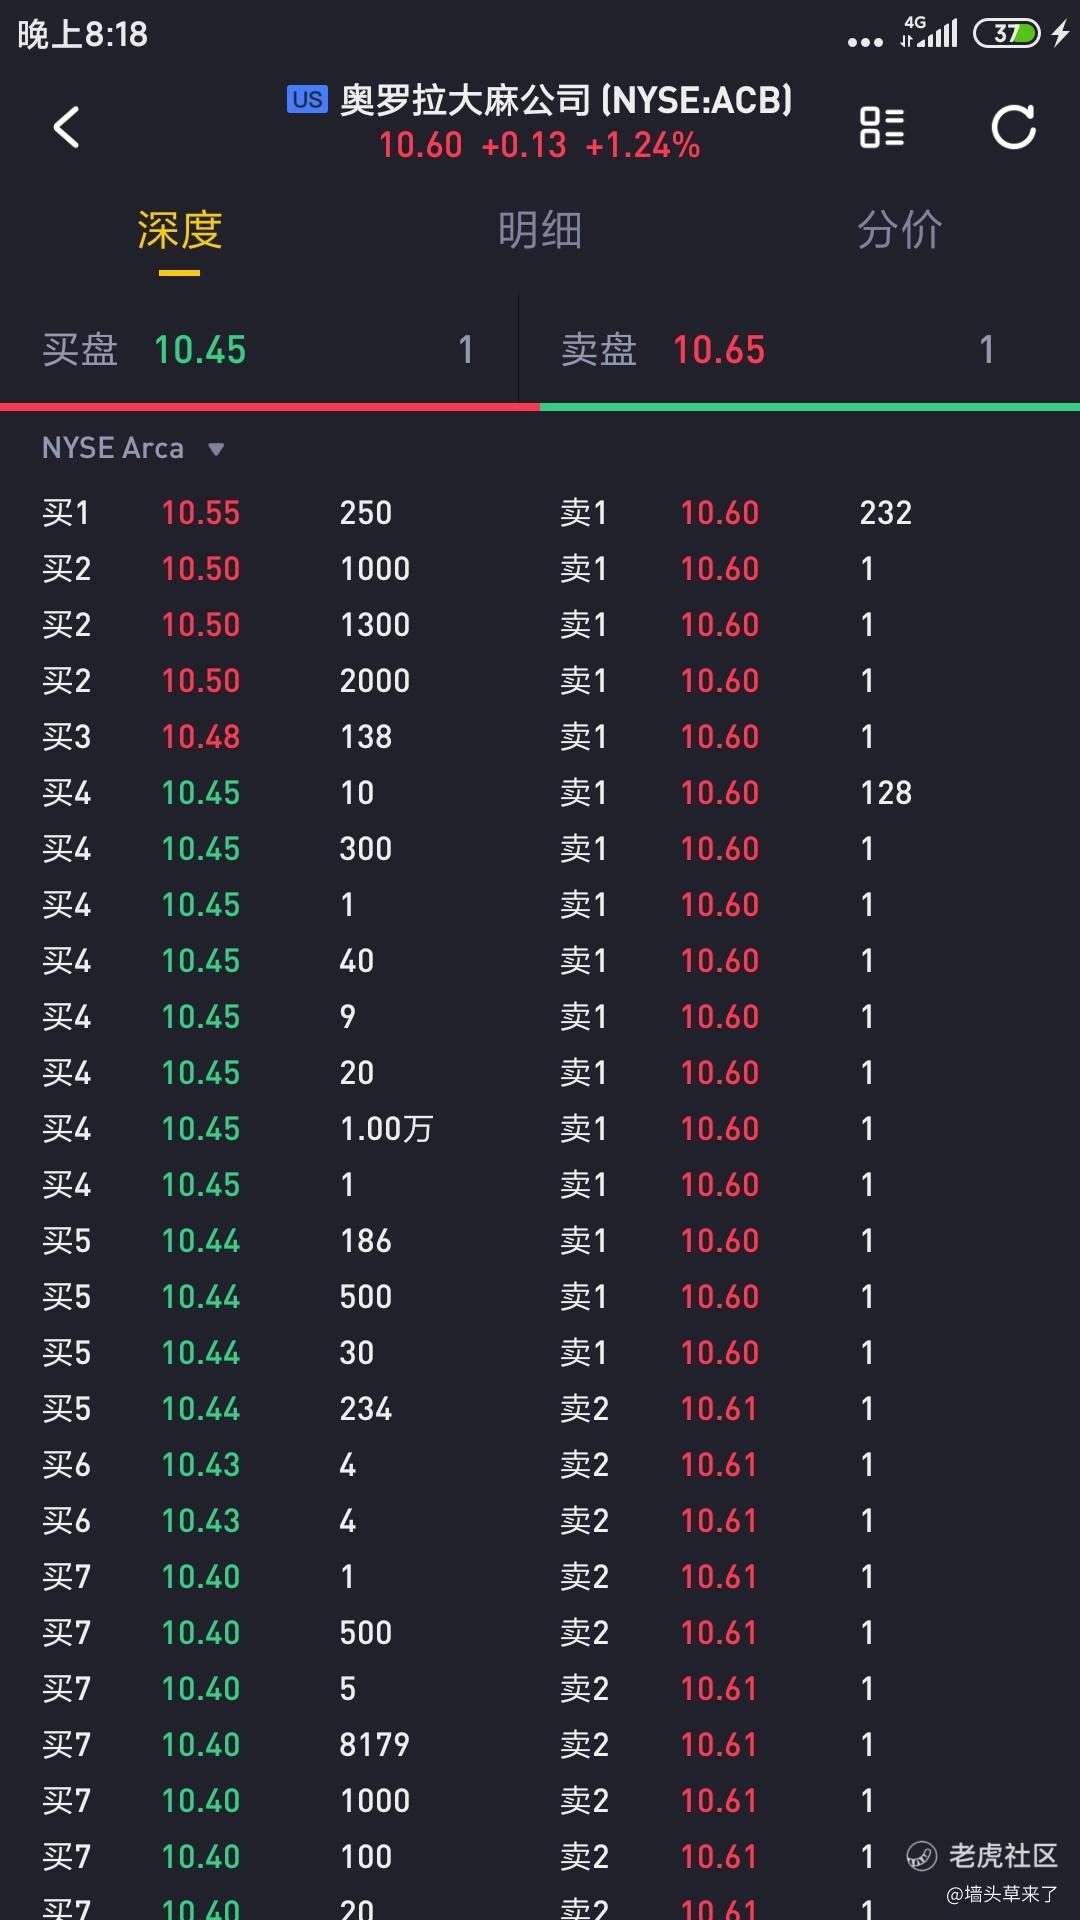Viewport: 1080px width, 1920px height.
Task: Switch to the 明细 tab
Action: click(x=540, y=231)
